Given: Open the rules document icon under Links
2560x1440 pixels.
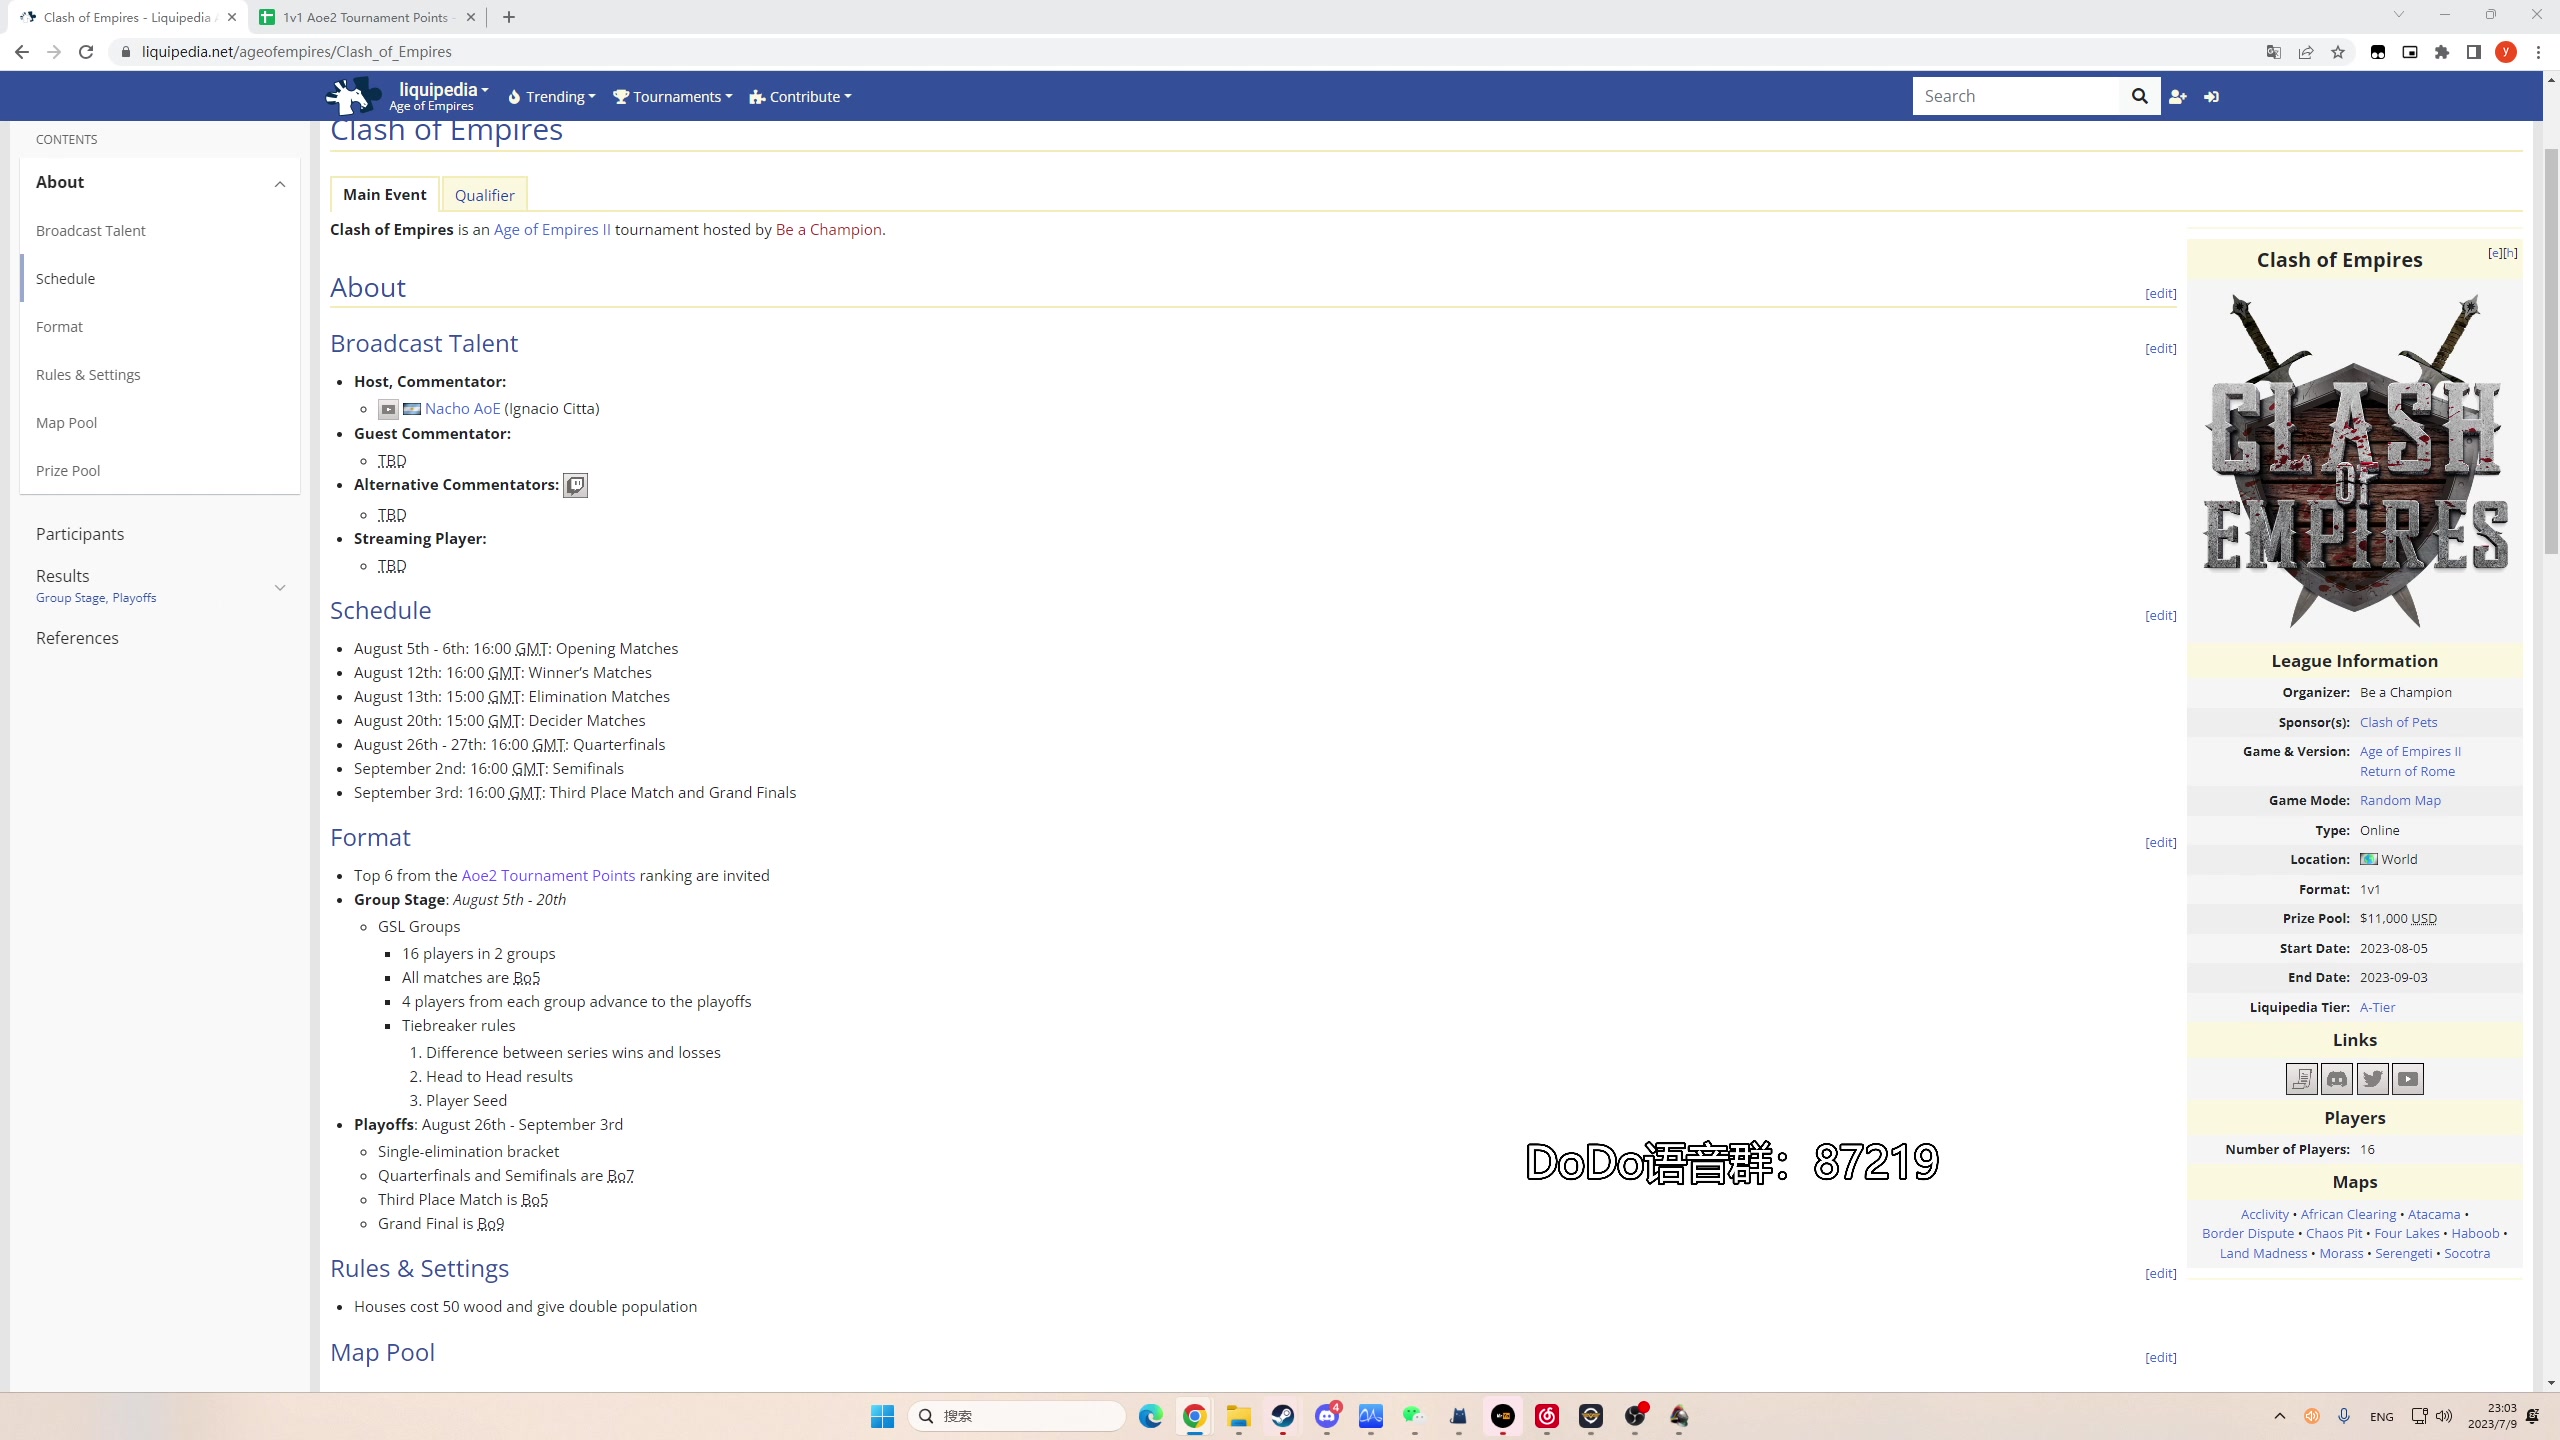Looking at the screenshot, I should [2301, 1079].
